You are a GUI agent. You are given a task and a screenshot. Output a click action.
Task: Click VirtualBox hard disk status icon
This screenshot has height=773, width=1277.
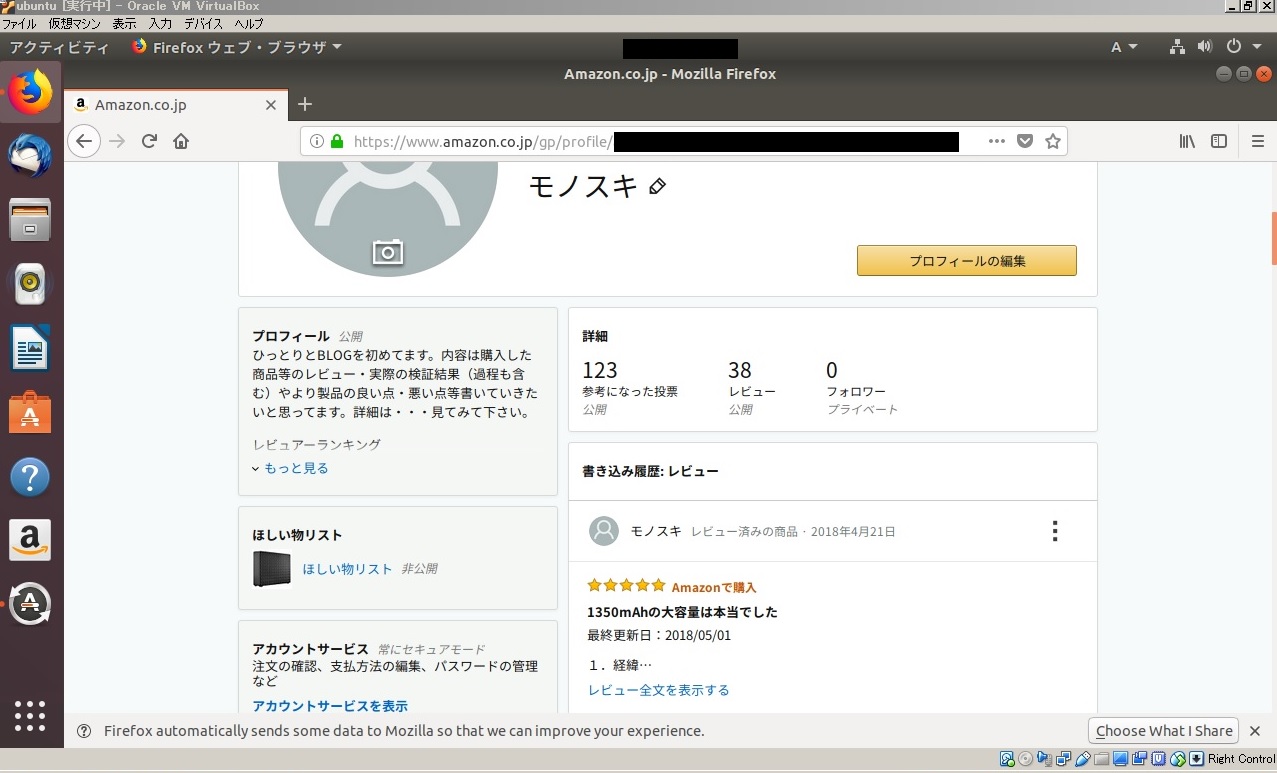tap(1007, 759)
